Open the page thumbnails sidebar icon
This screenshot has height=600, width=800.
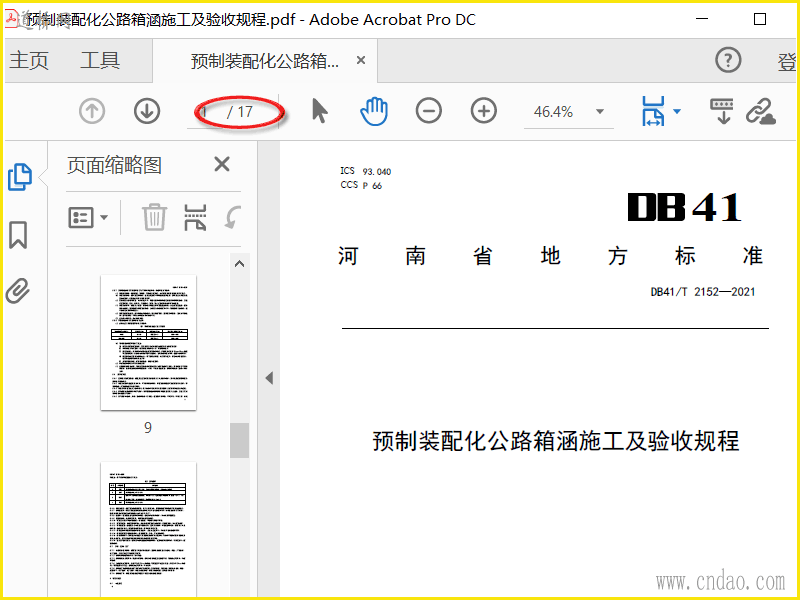click(20, 177)
